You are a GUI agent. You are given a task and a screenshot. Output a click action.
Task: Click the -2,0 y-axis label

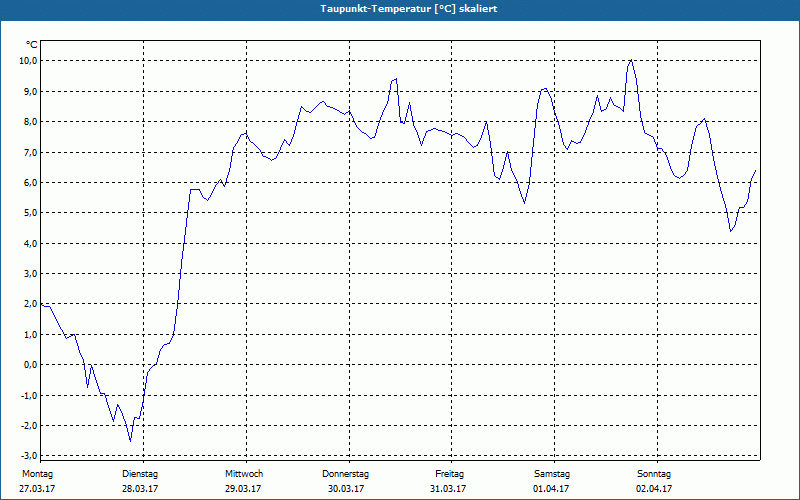click(x=29, y=426)
